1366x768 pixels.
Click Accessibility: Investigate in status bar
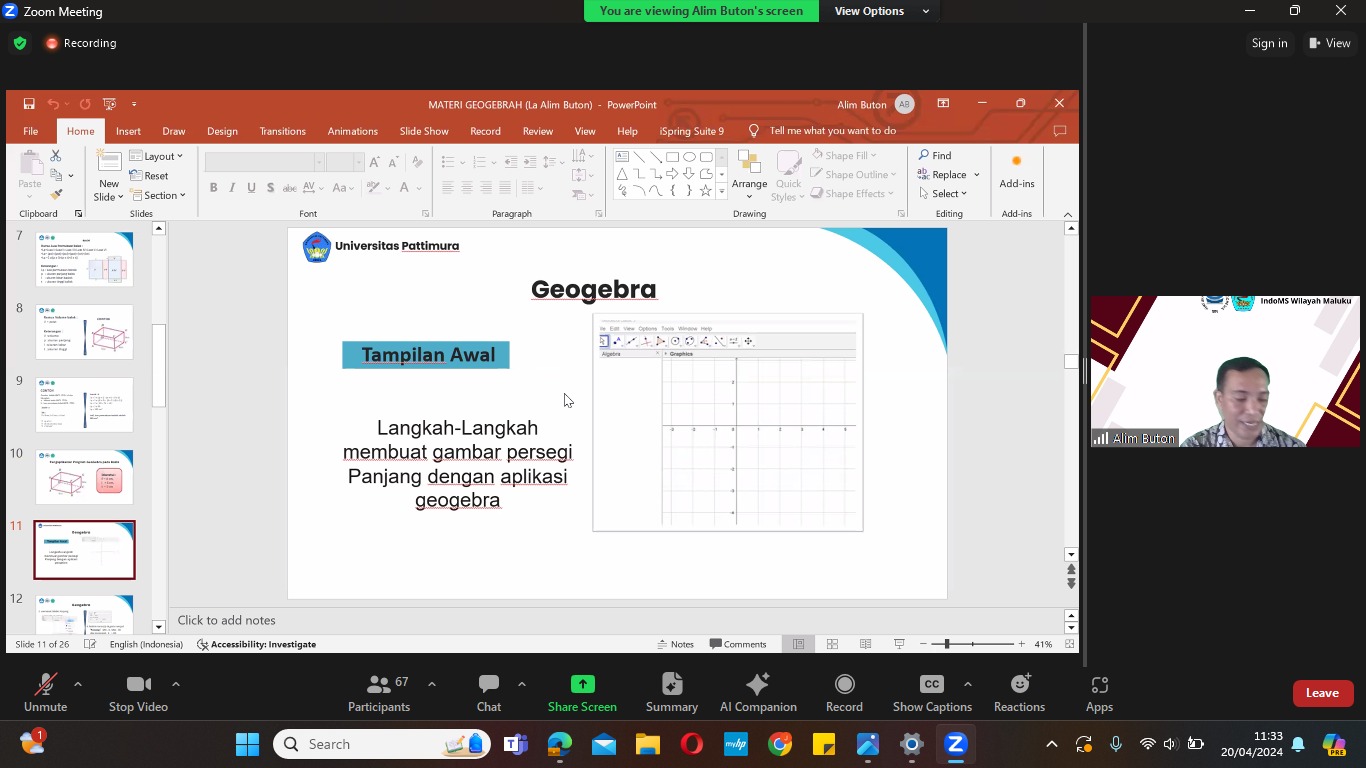pos(257,644)
